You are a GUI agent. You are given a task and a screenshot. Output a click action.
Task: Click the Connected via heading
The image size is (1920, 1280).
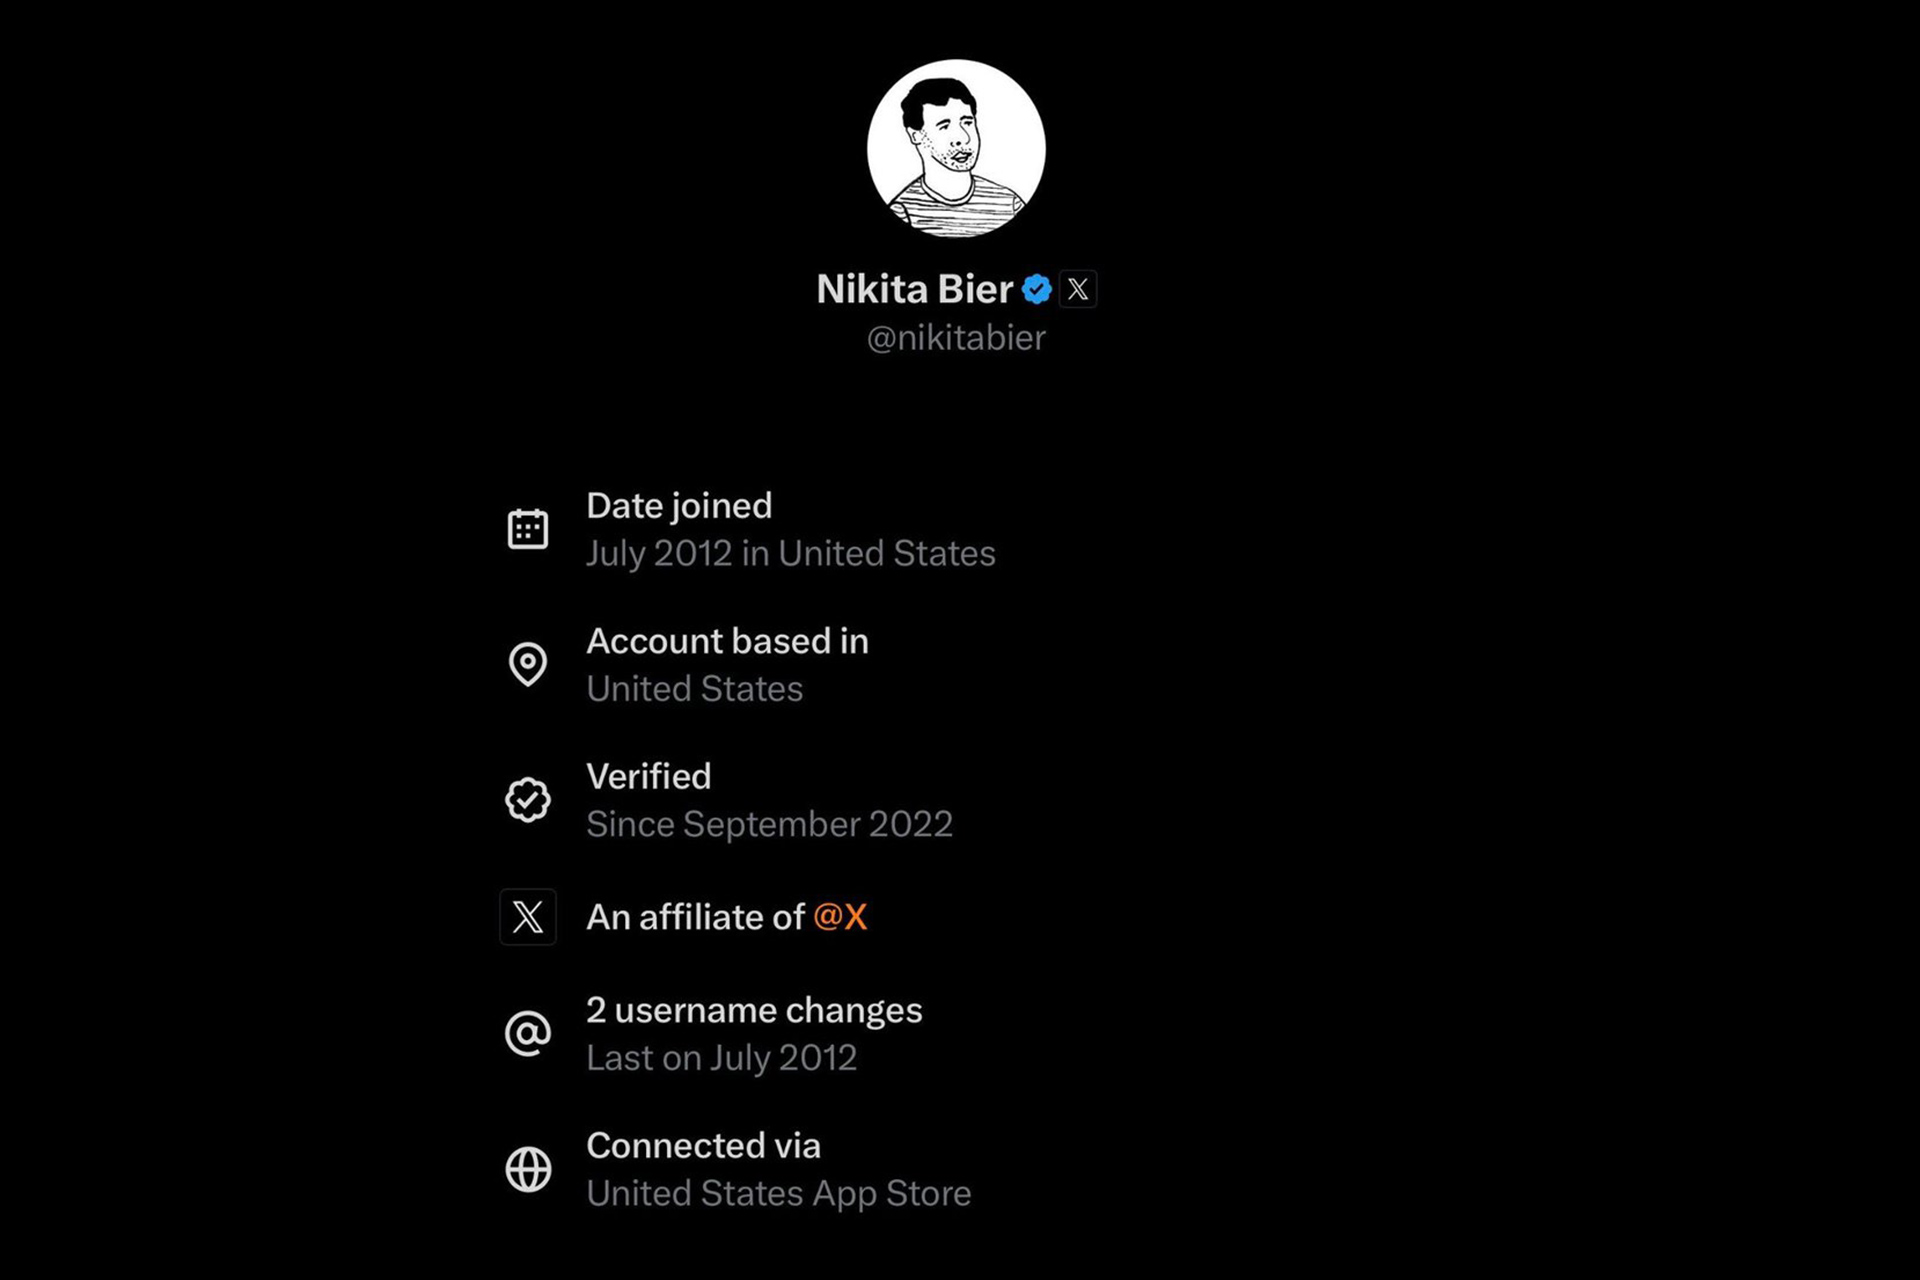(703, 1146)
